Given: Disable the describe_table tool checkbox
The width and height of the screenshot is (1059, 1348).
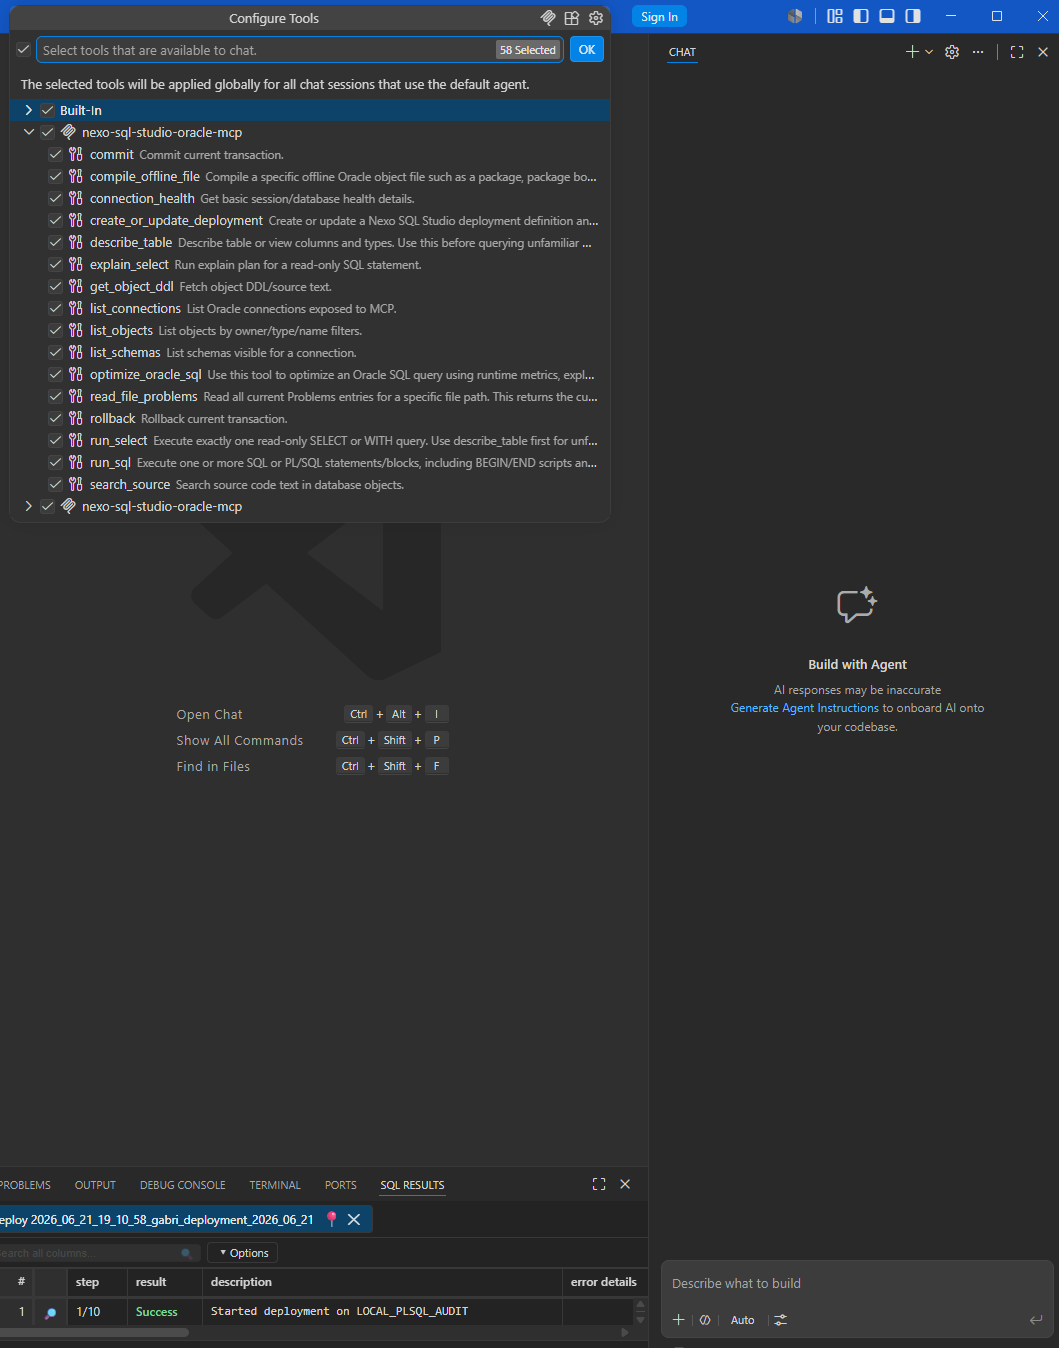Looking at the screenshot, I should pyautogui.click(x=56, y=242).
